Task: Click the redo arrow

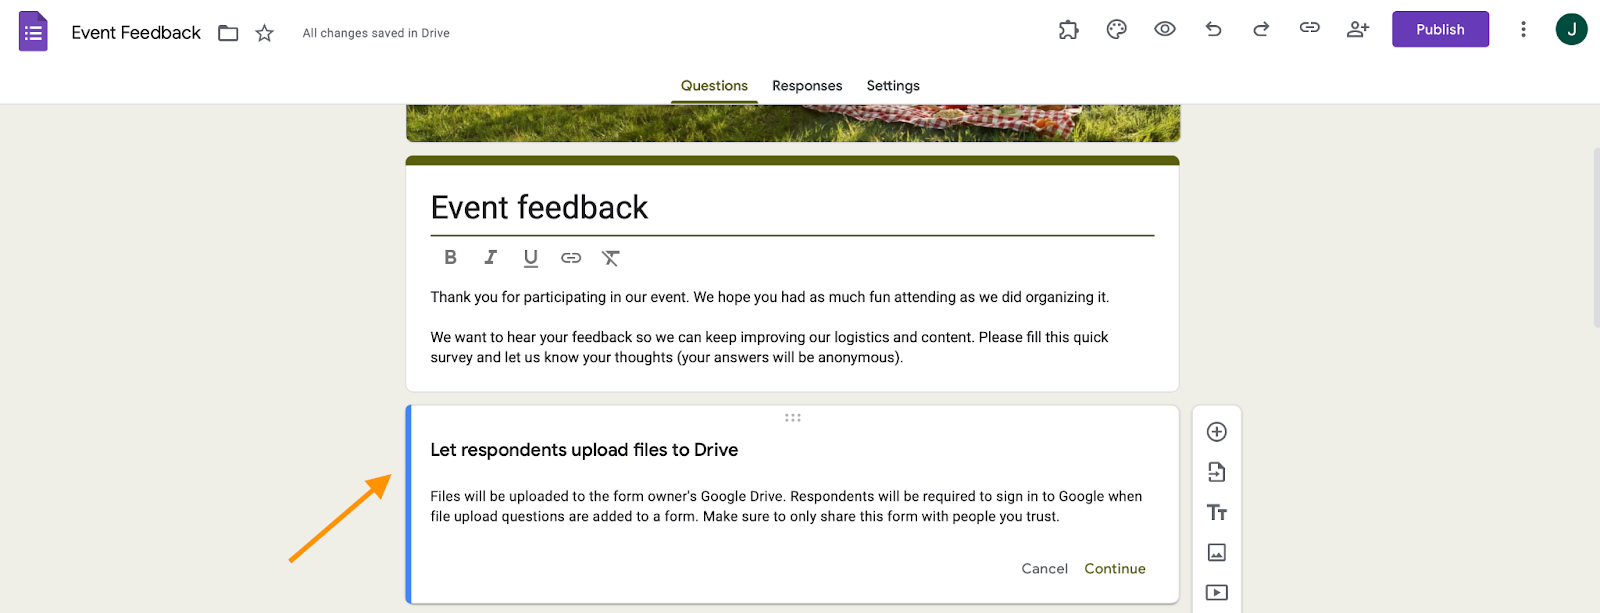Action: coord(1261,30)
